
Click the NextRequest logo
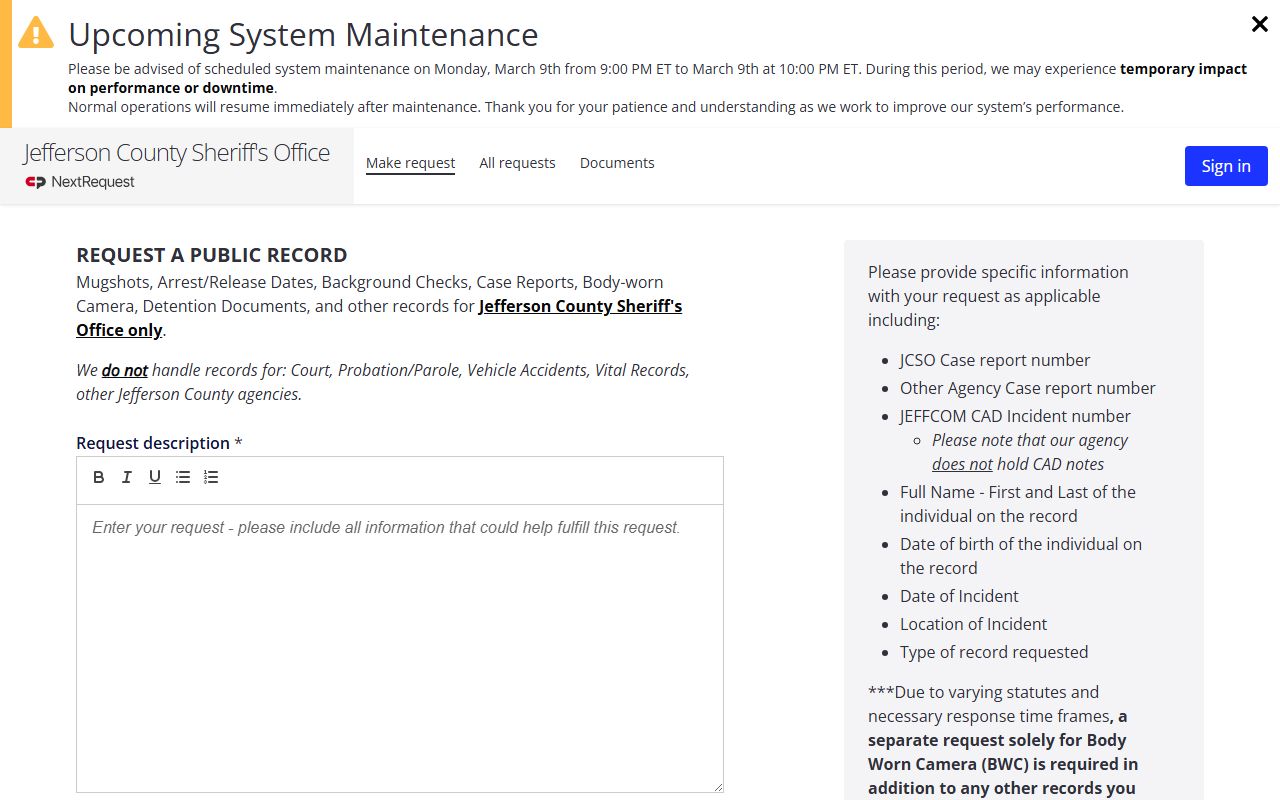[80, 182]
